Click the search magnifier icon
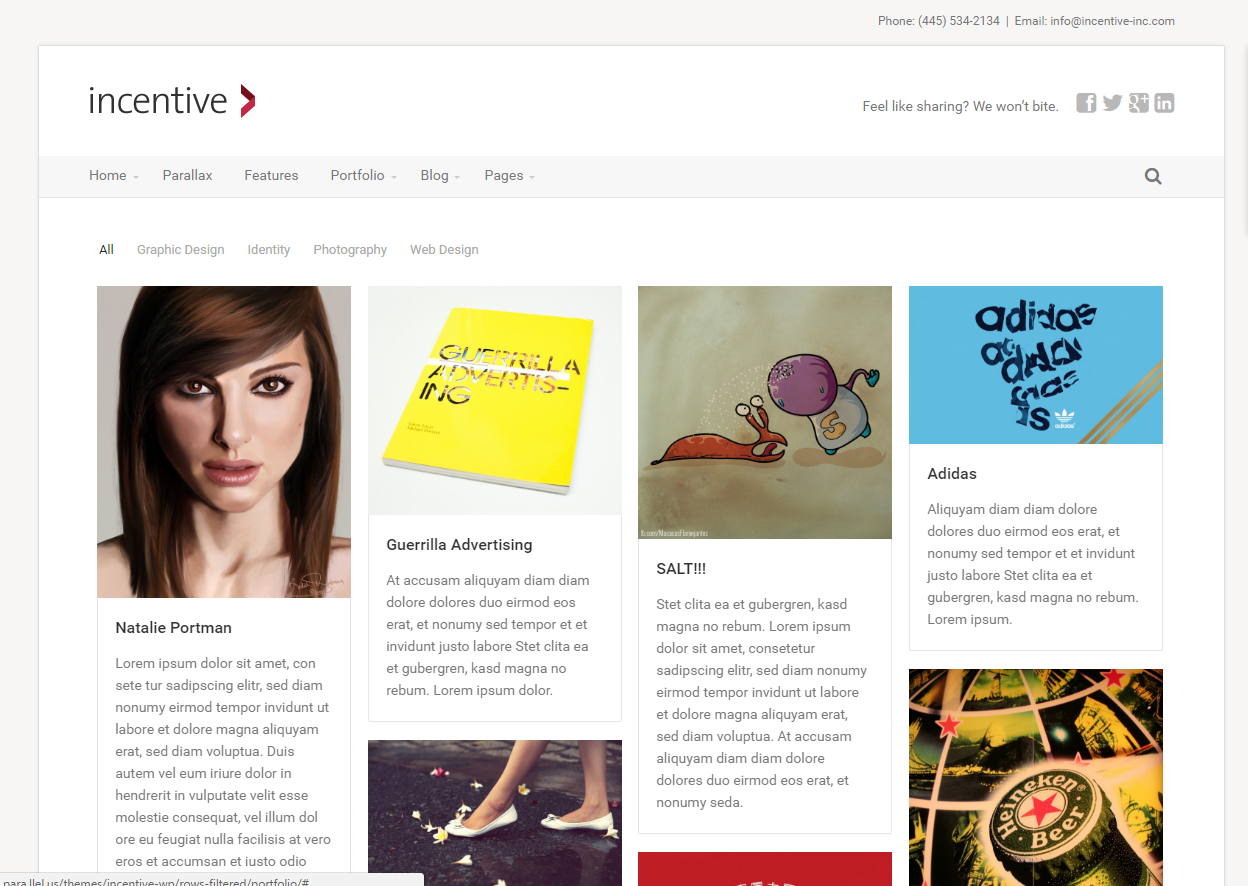 1153,176
